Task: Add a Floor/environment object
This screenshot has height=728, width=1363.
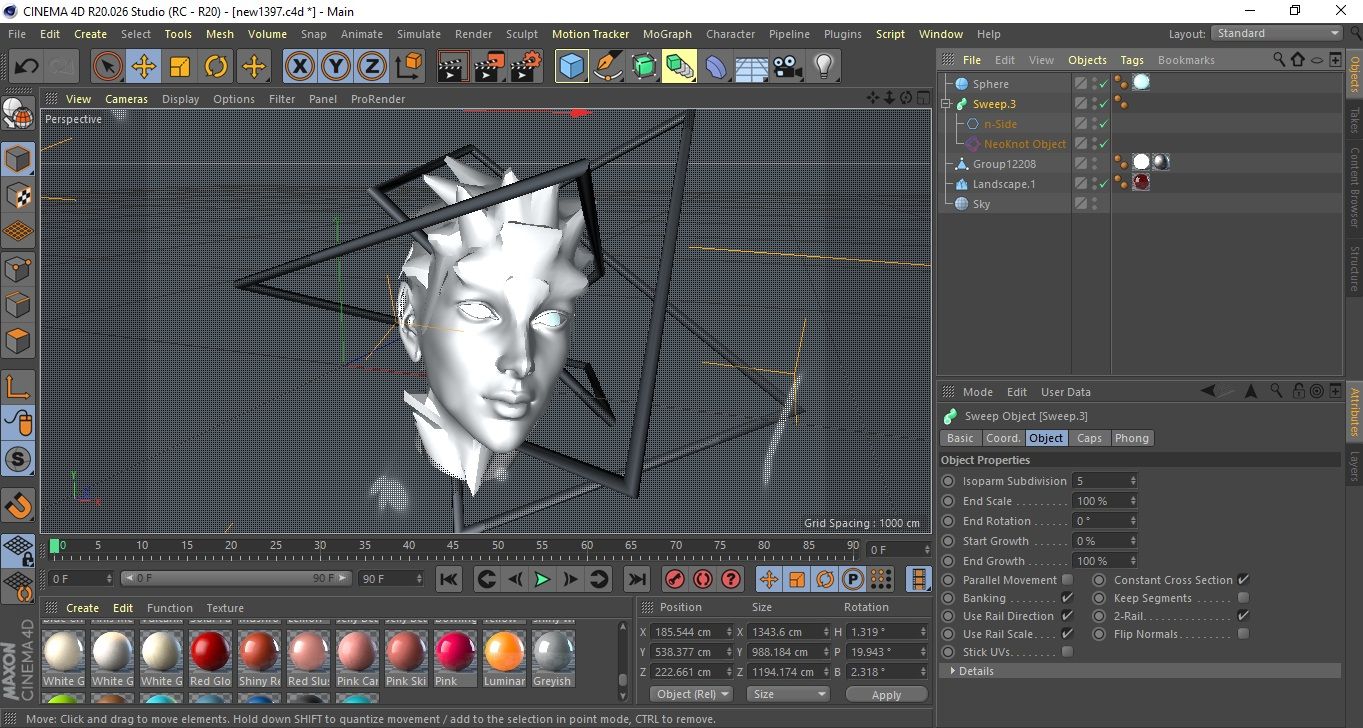Action: coord(752,67)
